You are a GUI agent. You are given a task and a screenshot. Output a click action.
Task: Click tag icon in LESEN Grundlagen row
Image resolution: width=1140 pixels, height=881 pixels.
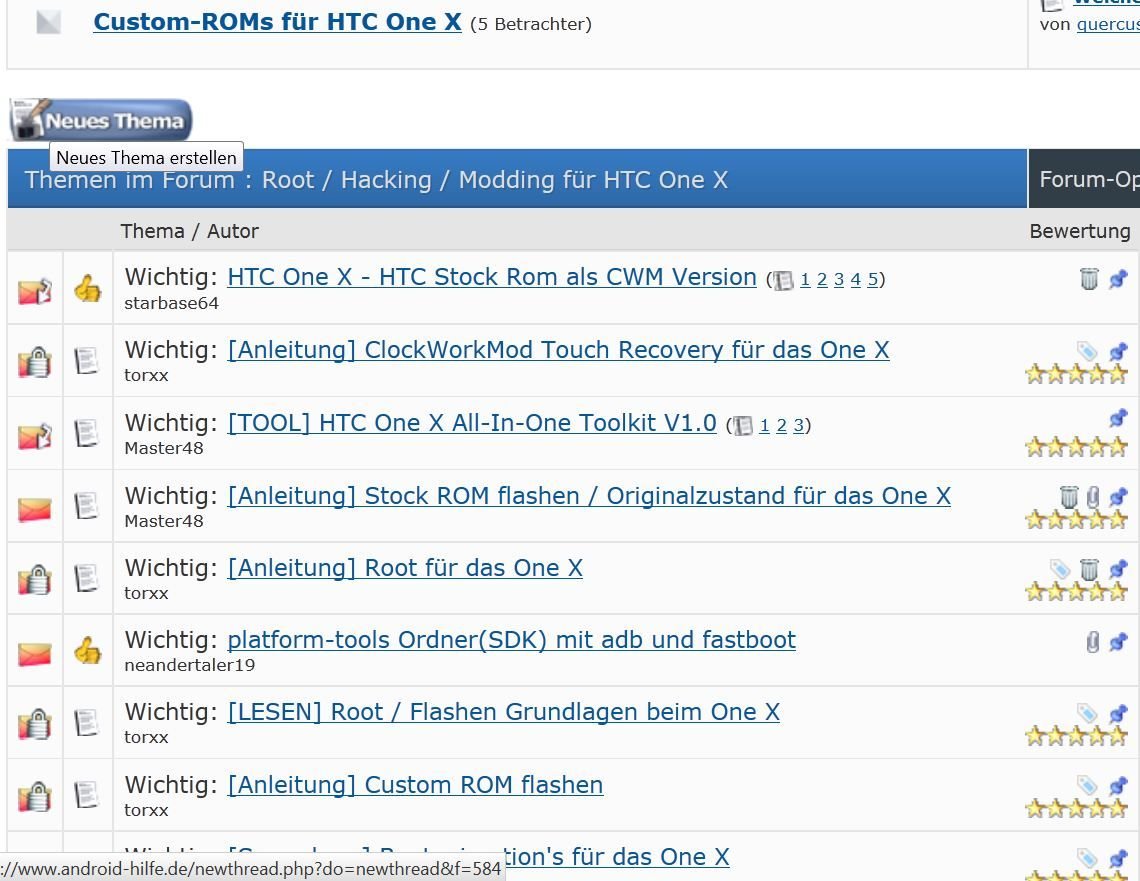tap(1087, 713)
